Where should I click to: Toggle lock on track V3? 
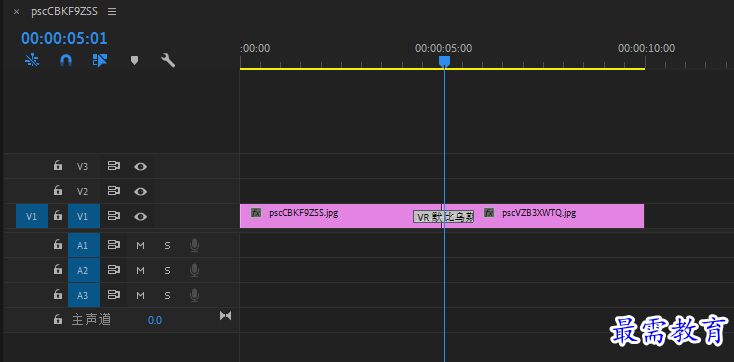click(x=58, y=166)
